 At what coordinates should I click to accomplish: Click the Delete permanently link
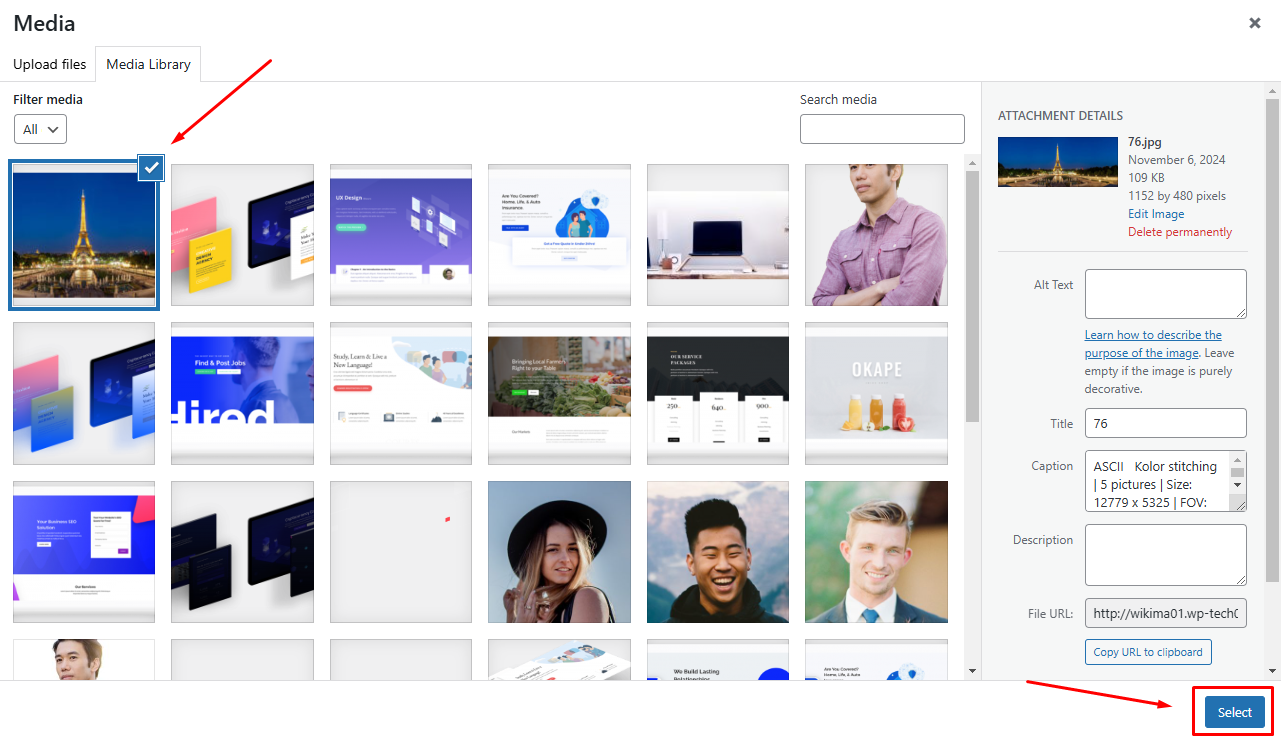tap(1180, 232)
